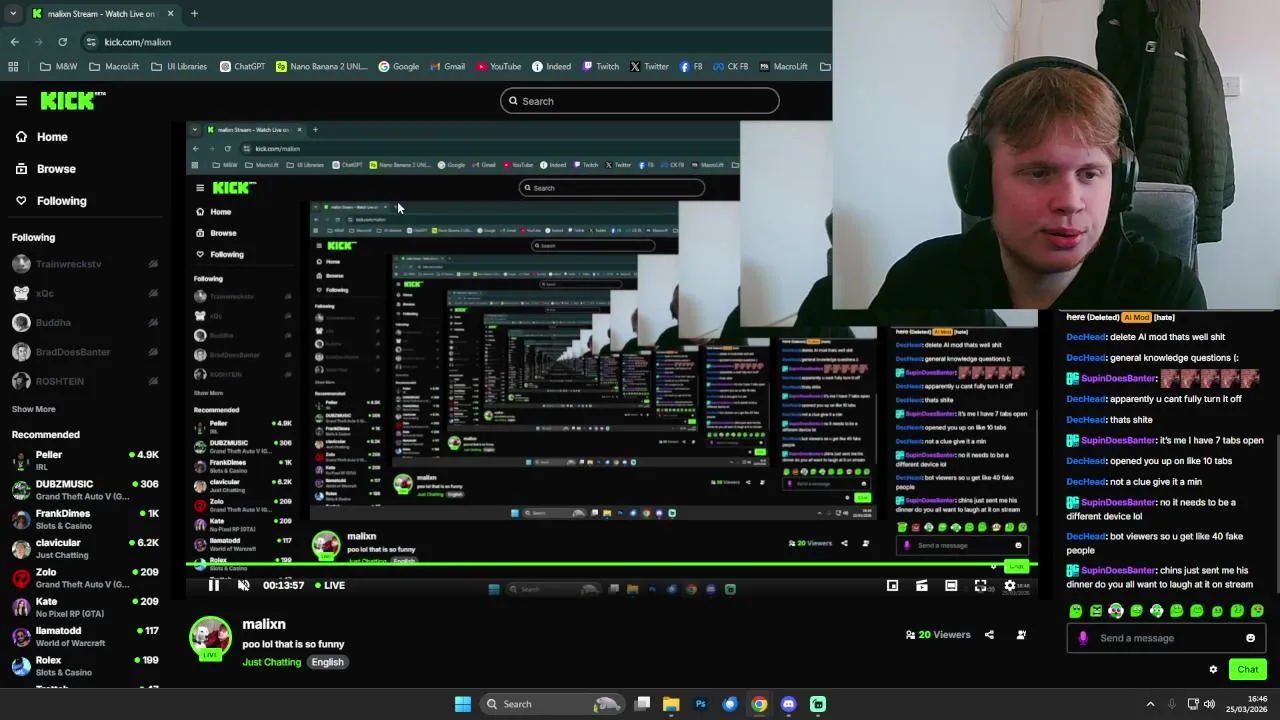The image size is (1280, 720).
Task: Focus the Kick Search box
Action: (x=640, y=101)
